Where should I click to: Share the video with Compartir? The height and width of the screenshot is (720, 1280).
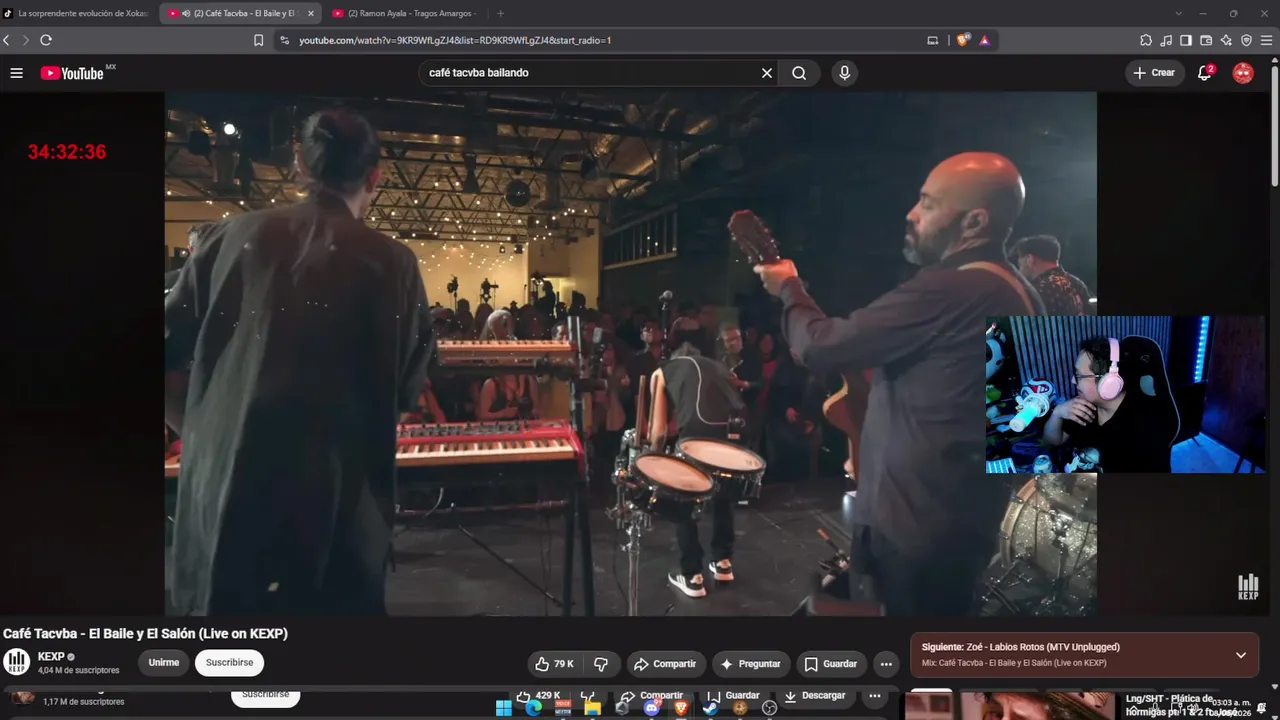click(665, 664)
